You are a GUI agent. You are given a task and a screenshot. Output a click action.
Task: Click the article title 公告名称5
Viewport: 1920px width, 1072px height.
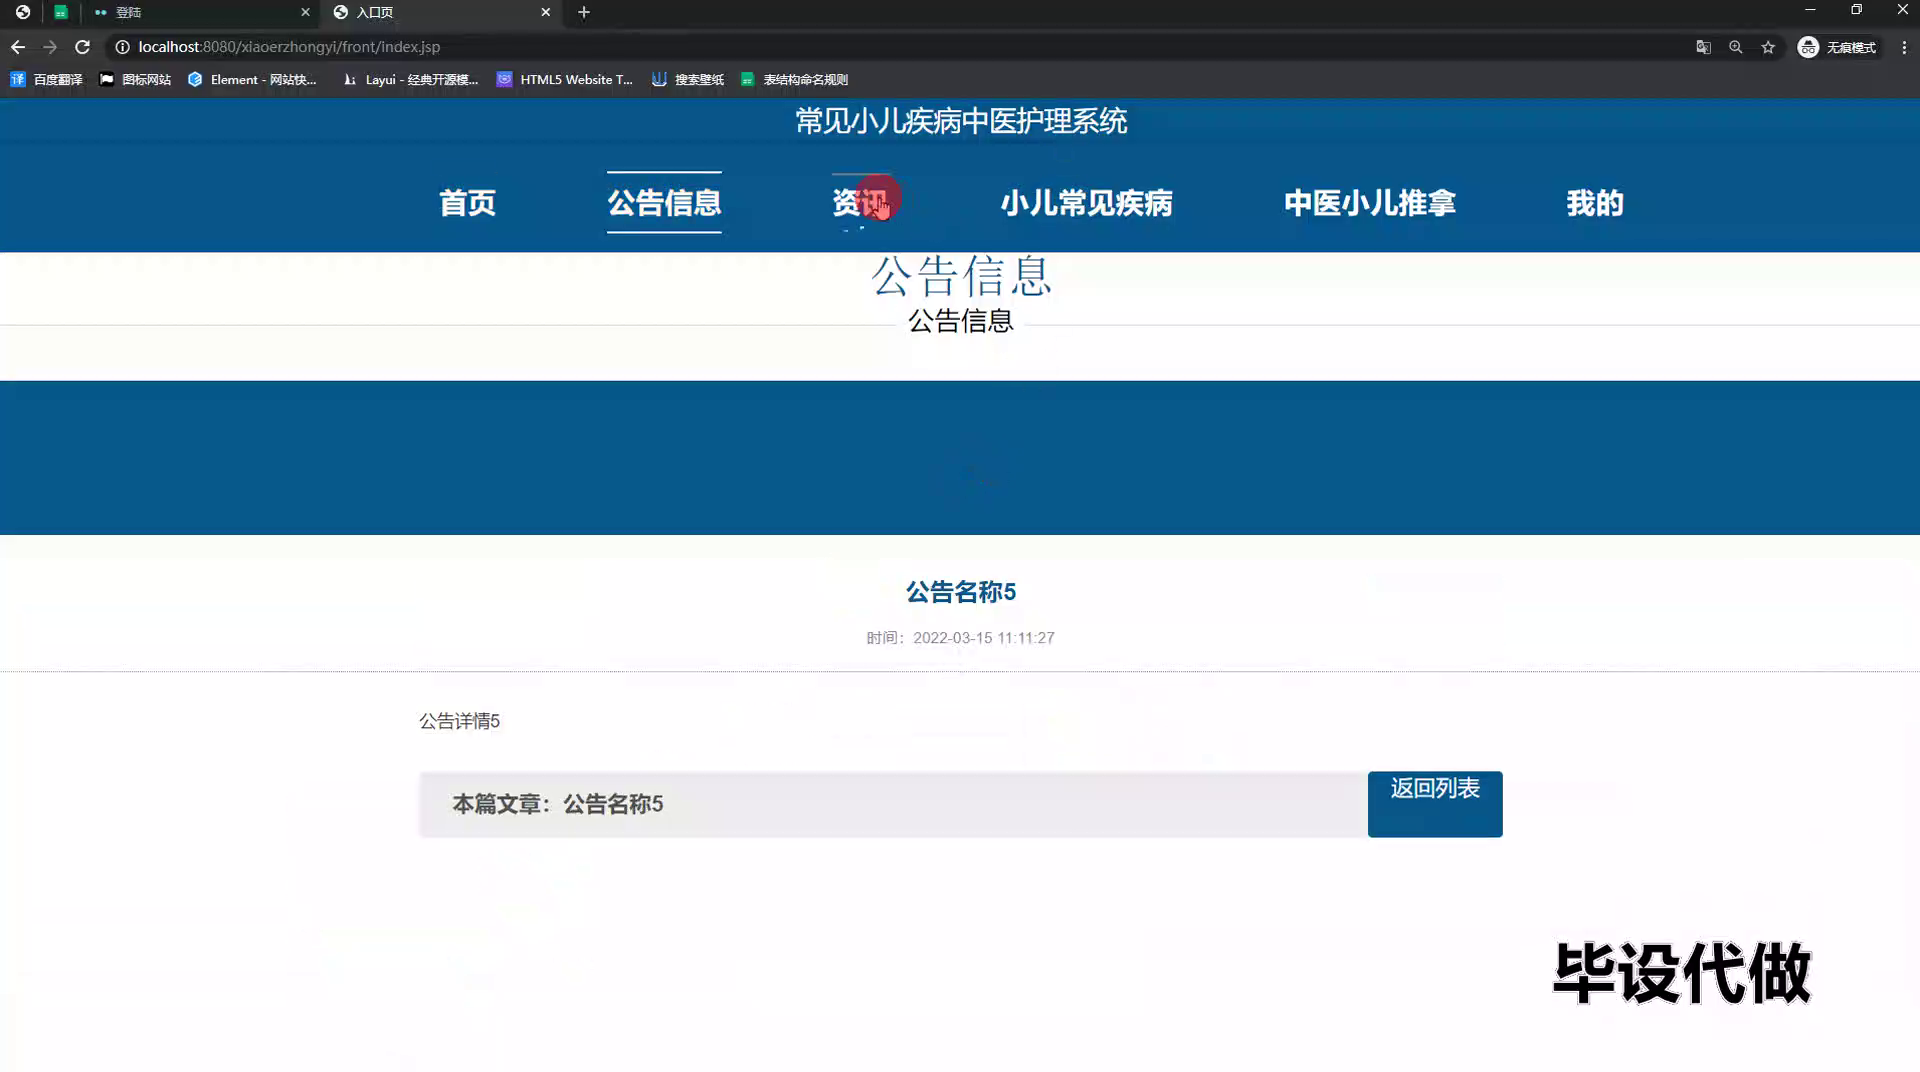961,592
